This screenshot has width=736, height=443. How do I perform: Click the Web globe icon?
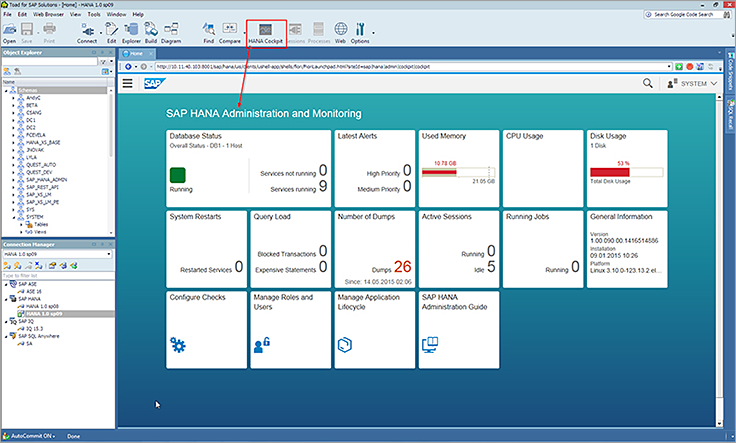coord(340,33)
